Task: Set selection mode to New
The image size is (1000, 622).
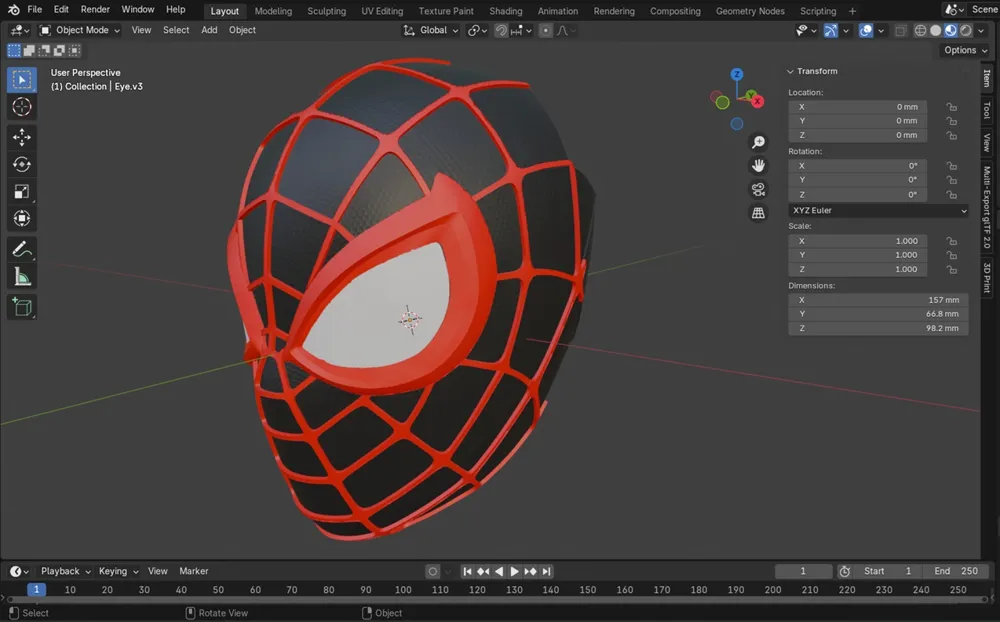Action: pyautogui.click(x=13, y=50)
